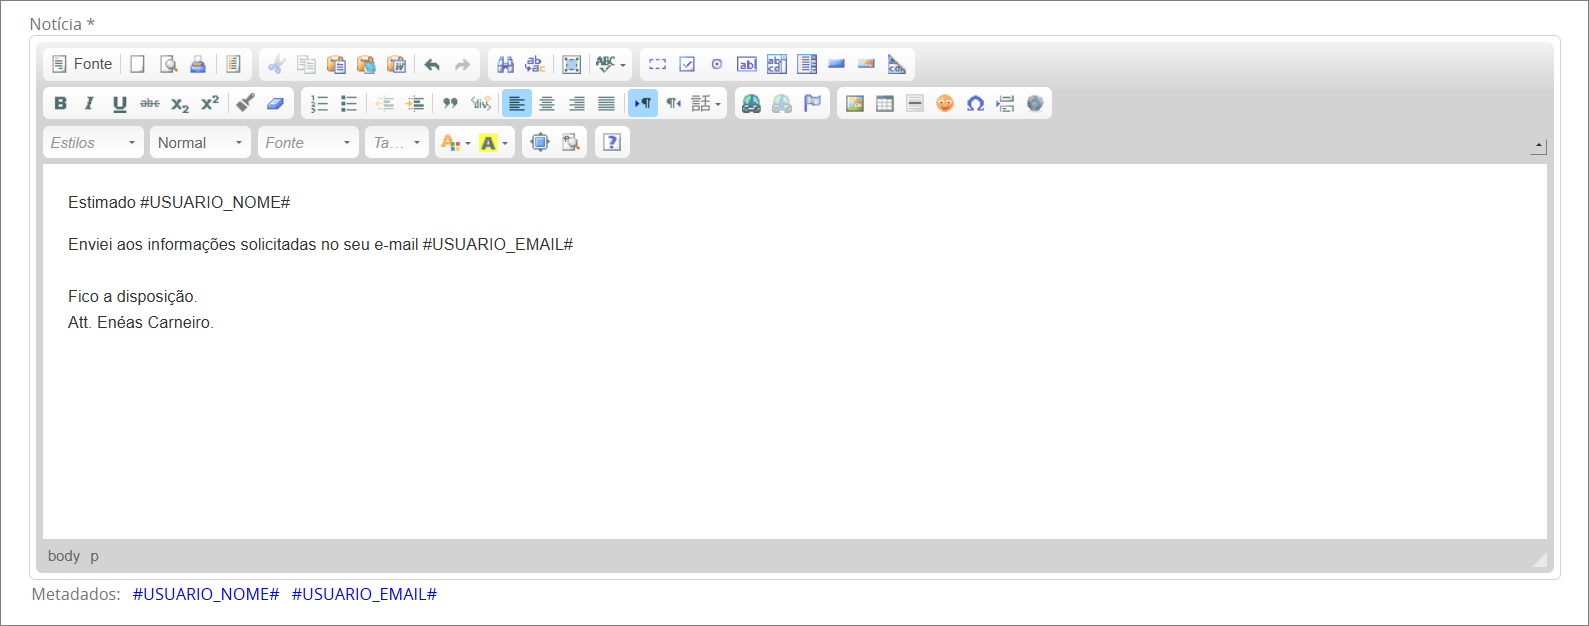
Task: Open the Replace icon
Action: 536,64
